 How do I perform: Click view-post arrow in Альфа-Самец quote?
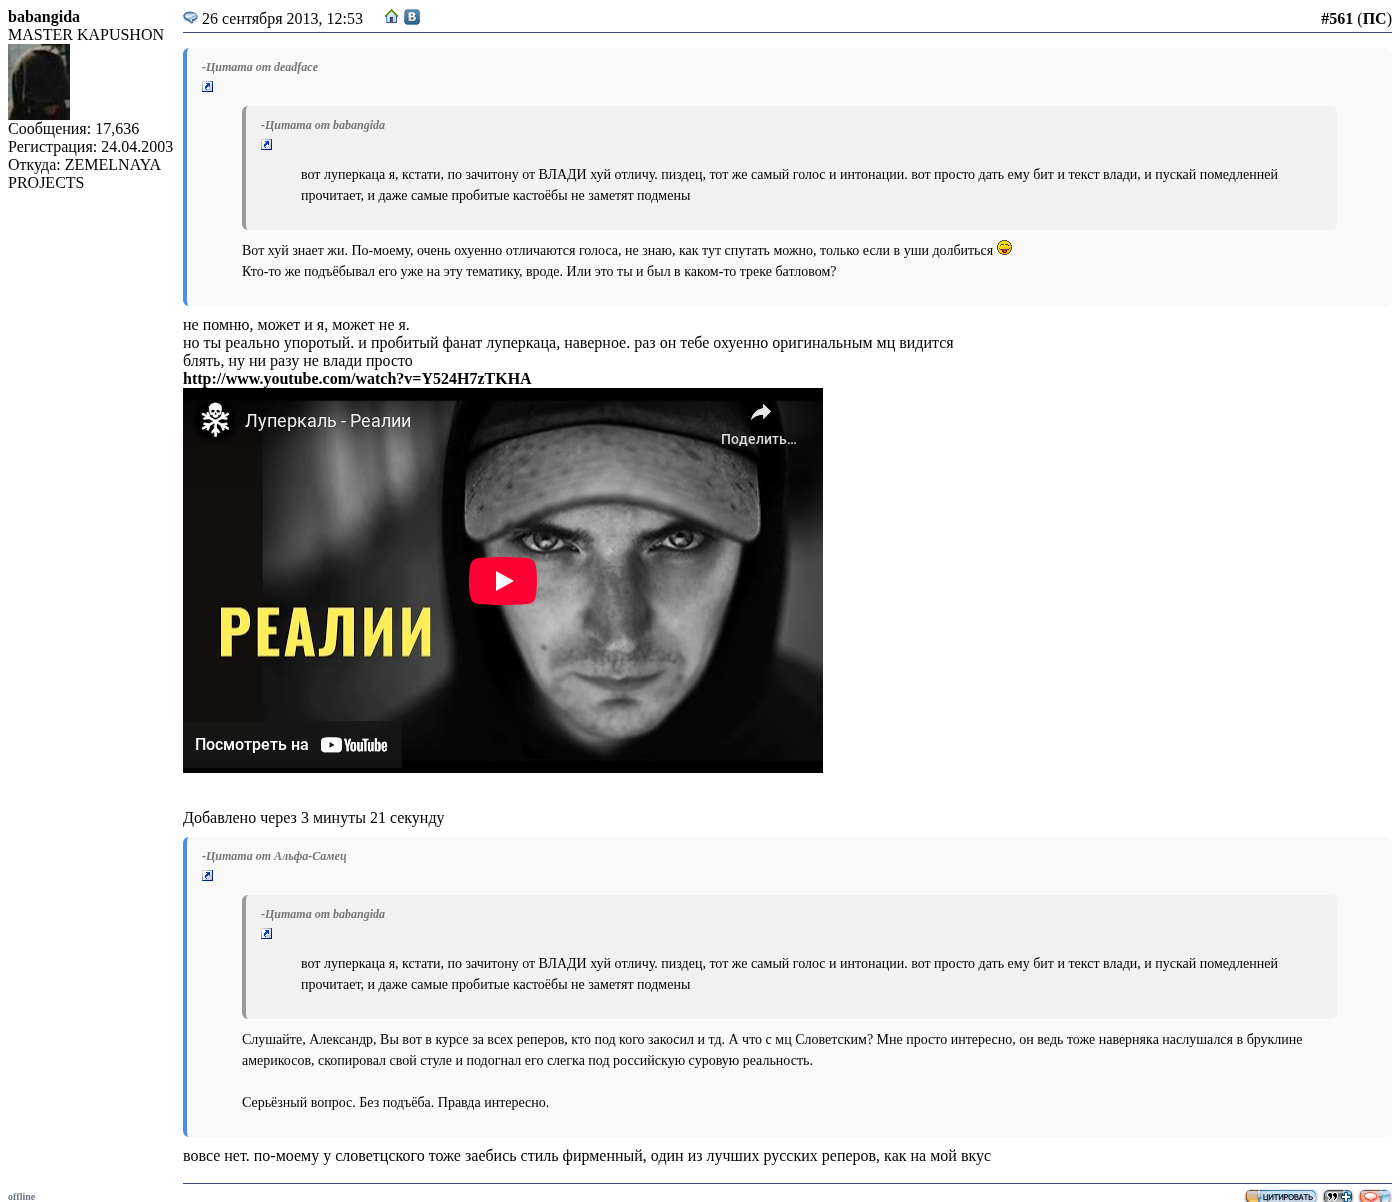click(208, 876)
